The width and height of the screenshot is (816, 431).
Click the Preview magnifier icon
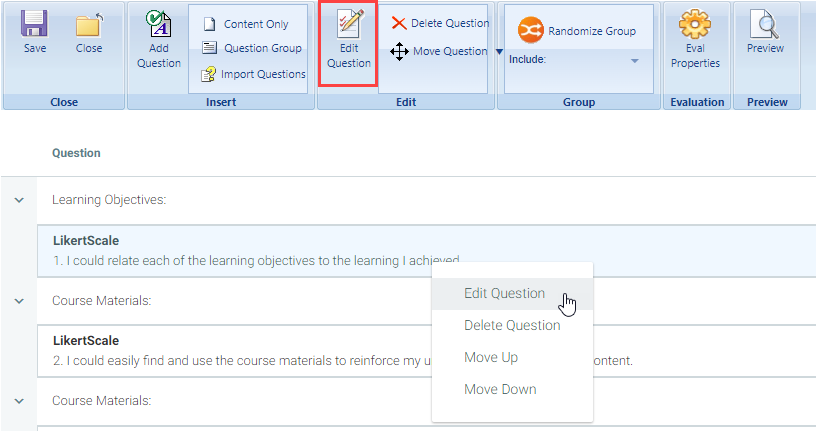tap(765, 26)
